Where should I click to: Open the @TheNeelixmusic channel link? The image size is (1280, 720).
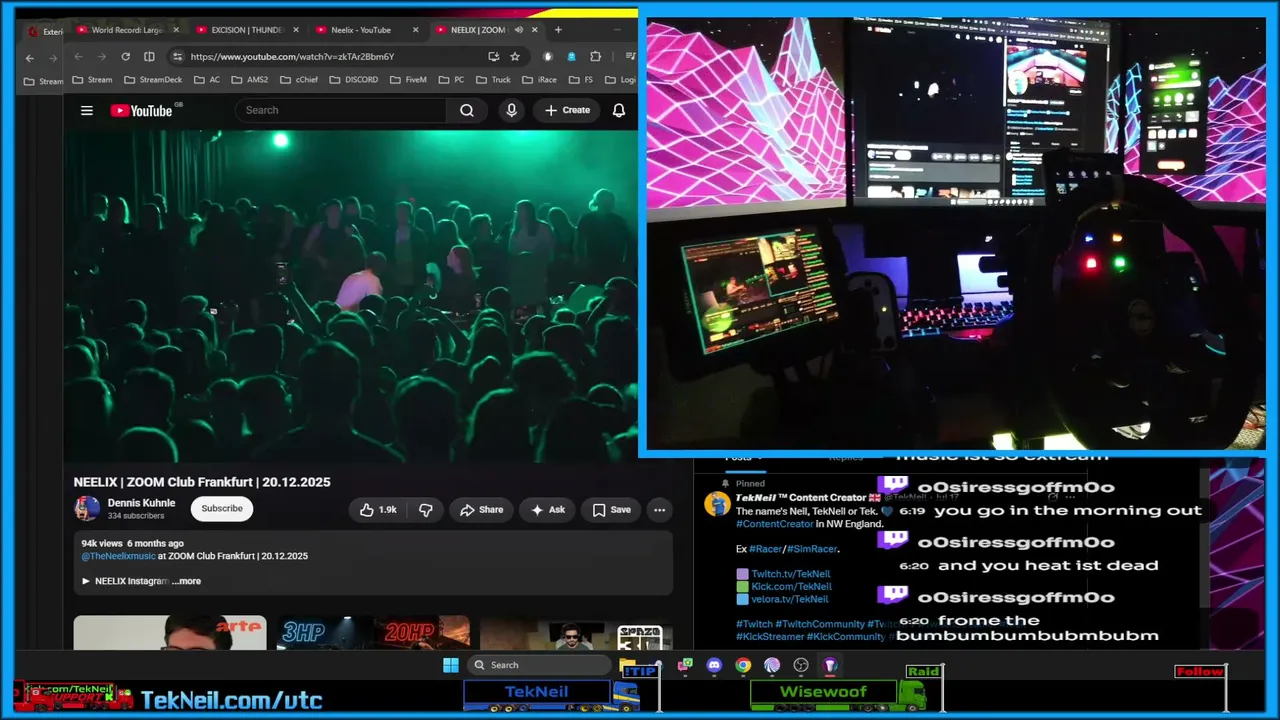(118, 556)
